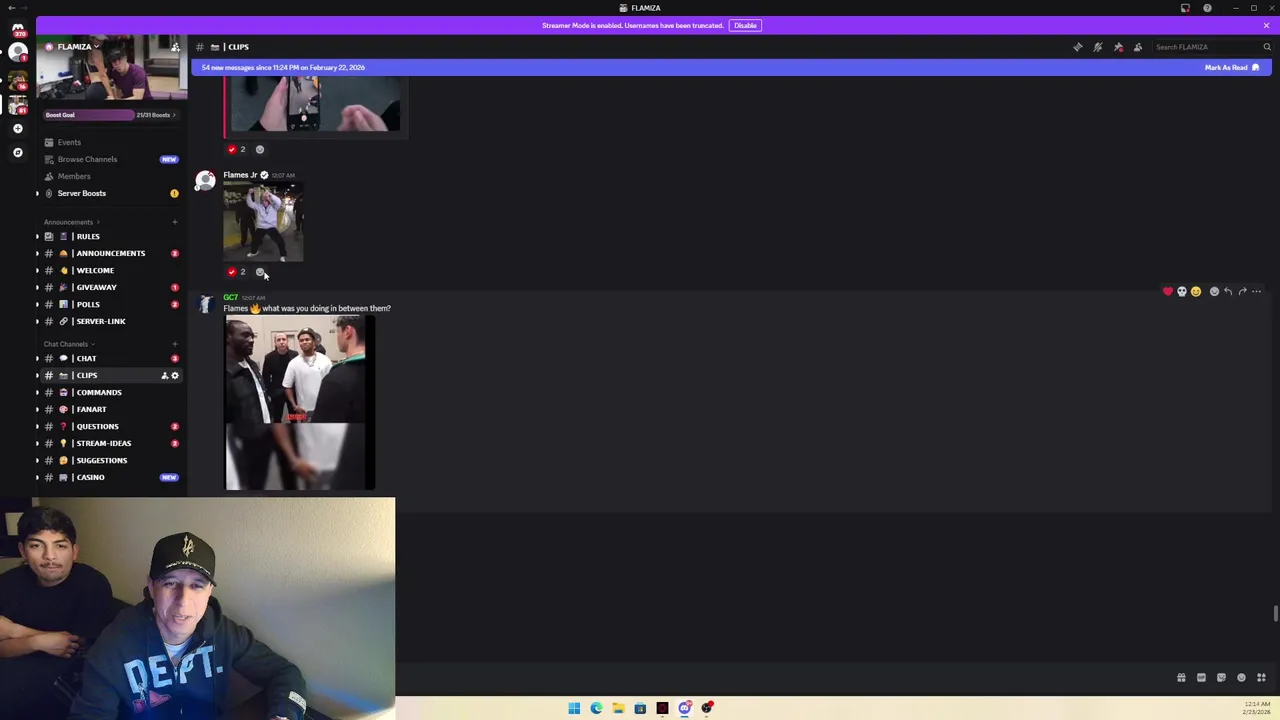Open the Threads icon in channel header
Screen dimensions: 1280x720
tap(1077, 47)
